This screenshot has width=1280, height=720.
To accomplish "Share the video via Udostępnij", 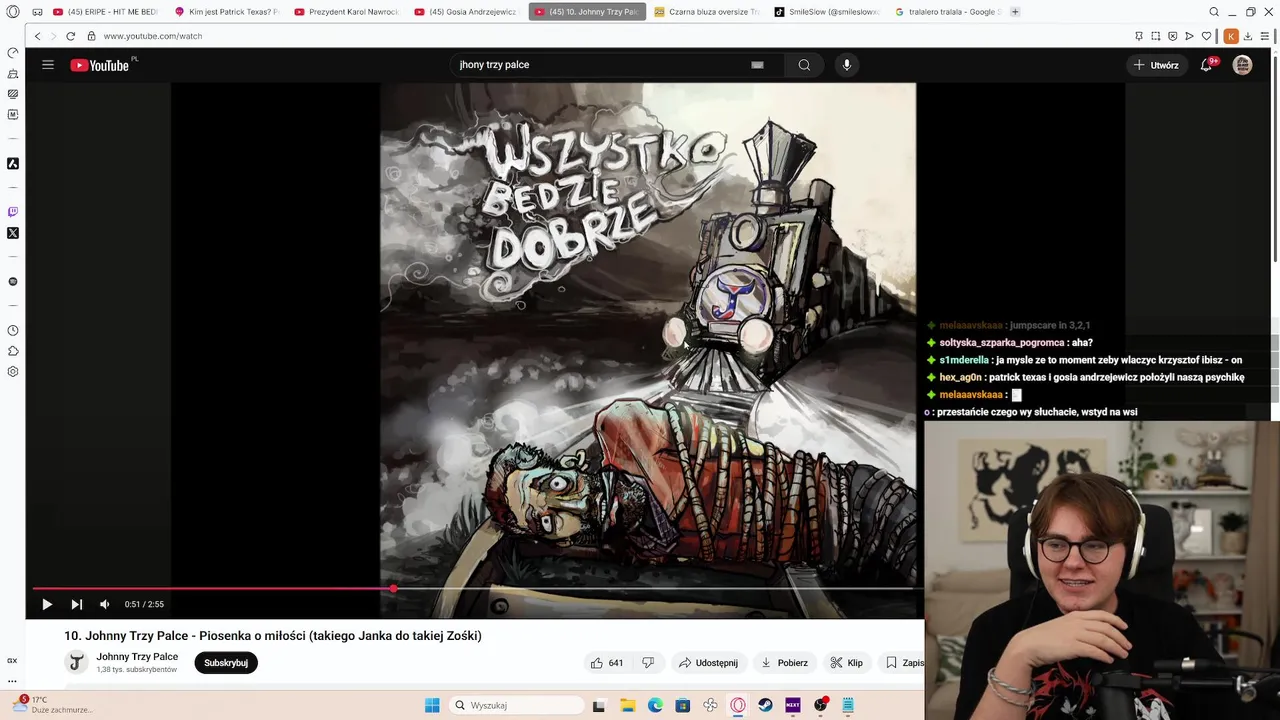I will click(708, 663).
